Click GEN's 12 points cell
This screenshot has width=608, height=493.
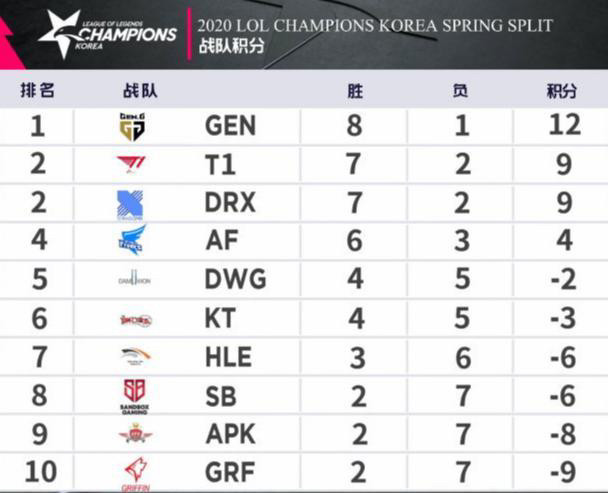(563, 125)
